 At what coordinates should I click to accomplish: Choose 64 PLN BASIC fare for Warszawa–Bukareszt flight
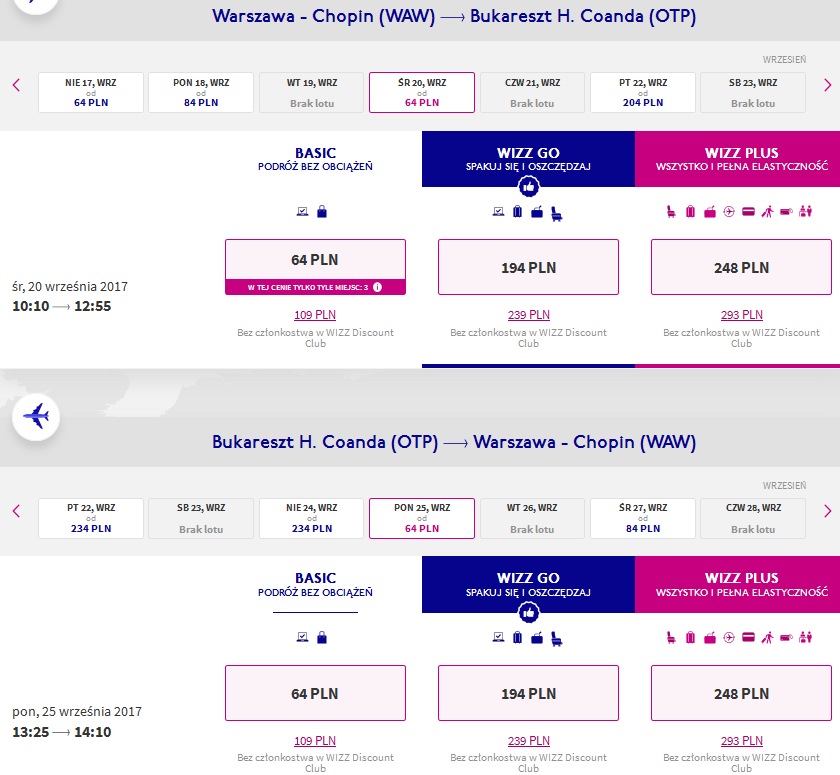[316, 260]
